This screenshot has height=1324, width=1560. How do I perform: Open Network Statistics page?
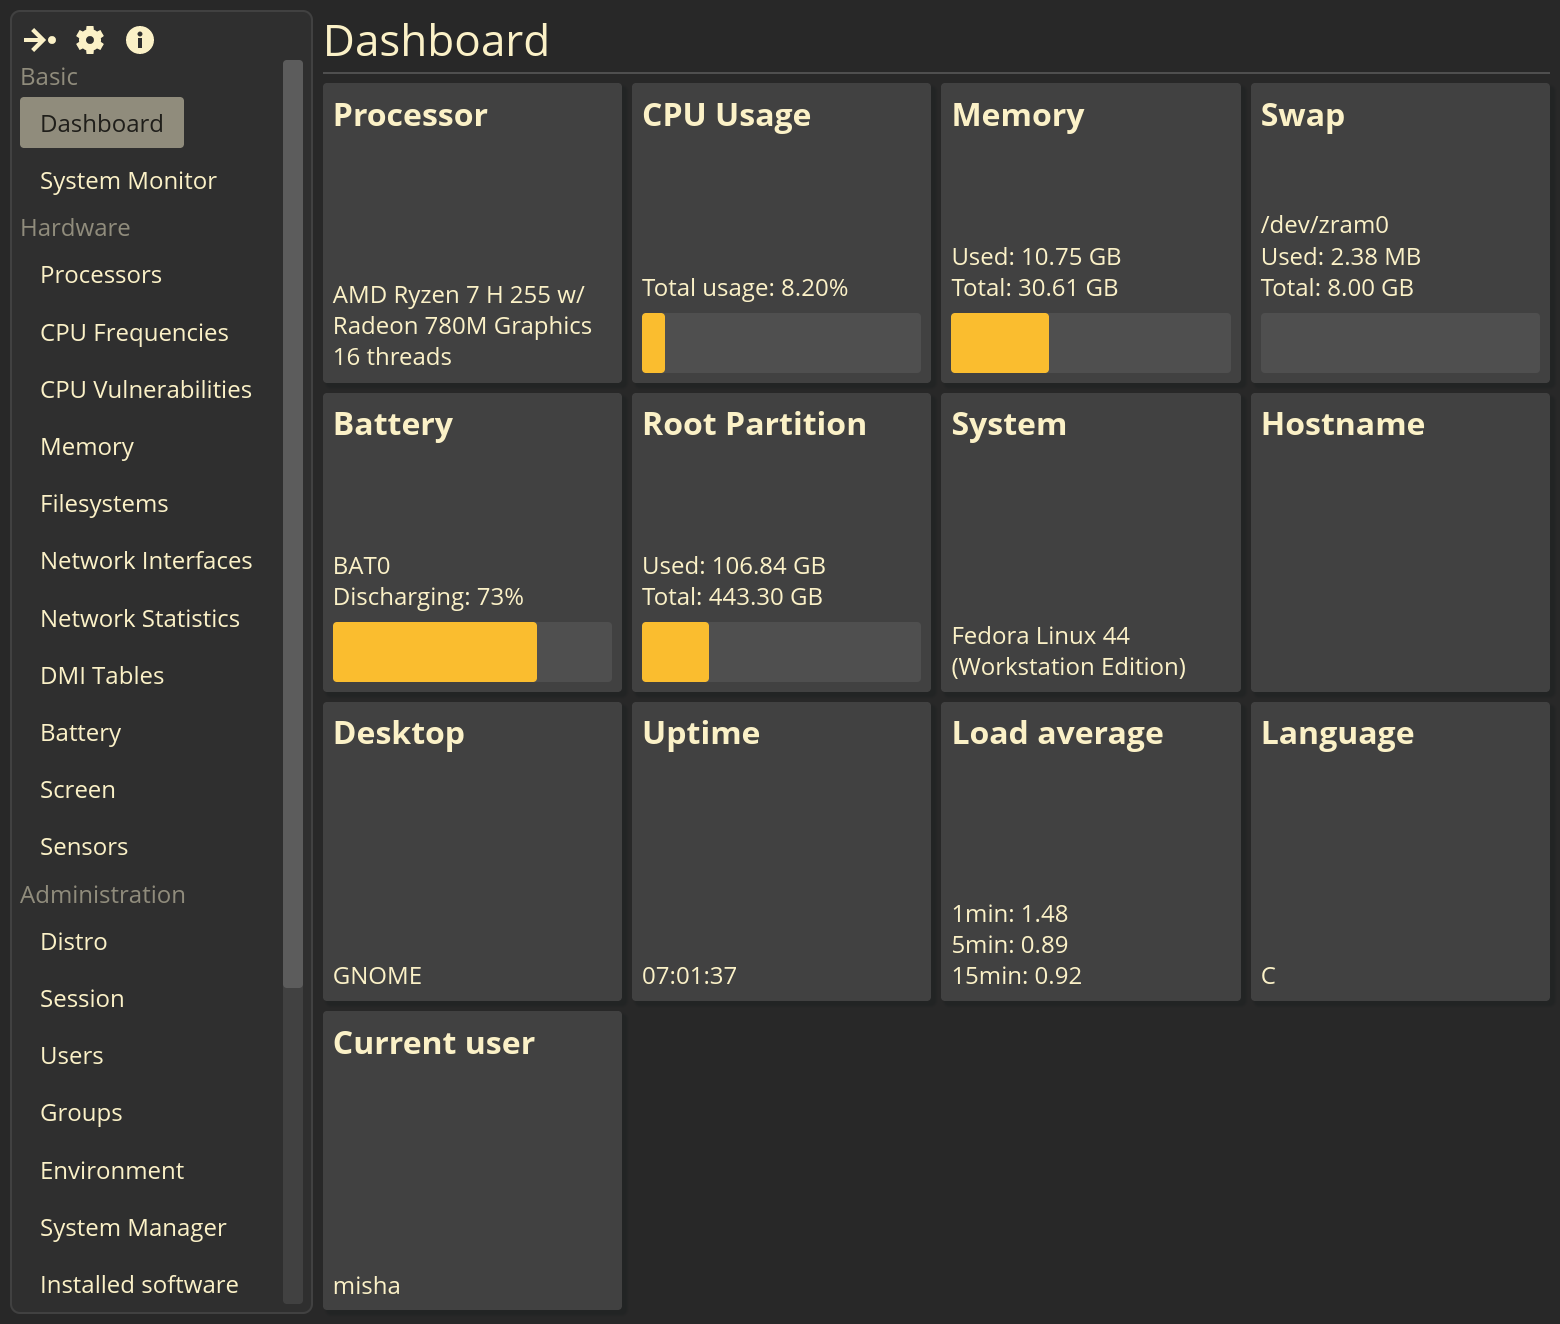(x=140, y=618)
